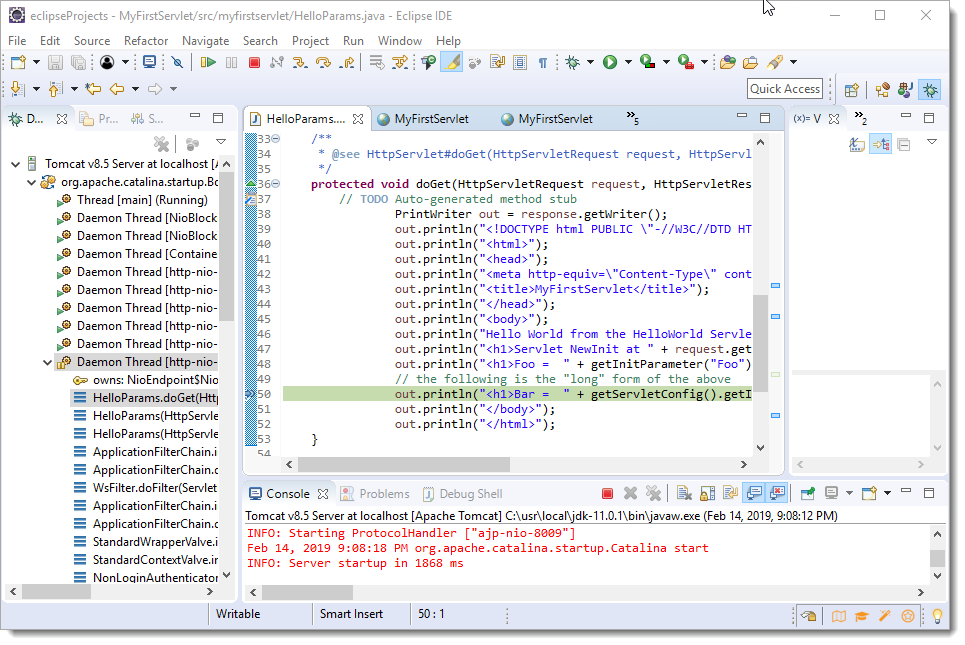This screenshot has width=965, height=645.
Task: Click line 36 collapse fold marker
Action: [276, 183]
